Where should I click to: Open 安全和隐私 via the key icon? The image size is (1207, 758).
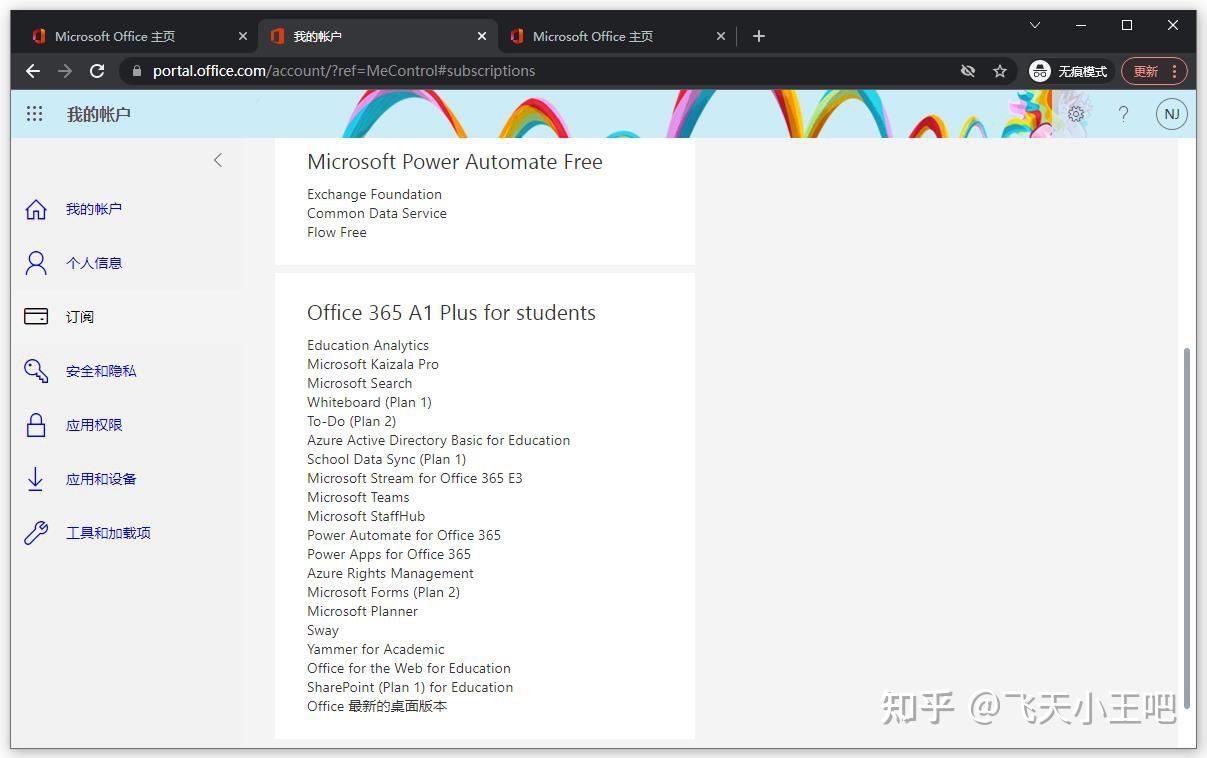(x=36, y=370)
